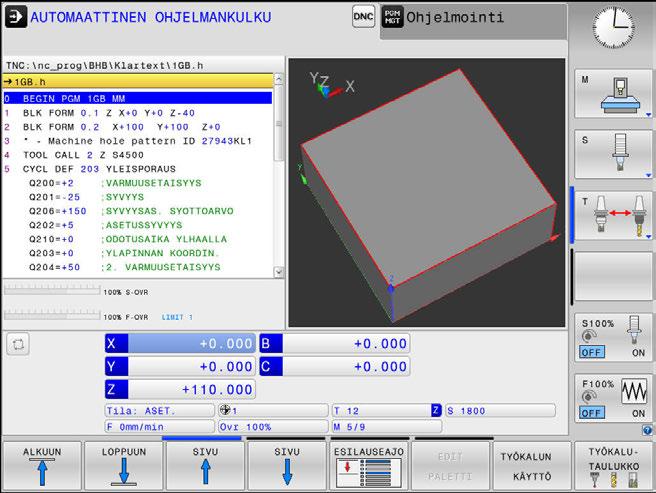This screenshot has width=656, height=493.
Task: Switch S100% override to OFF
Action: pyautogui.click(x=592, y=352)
